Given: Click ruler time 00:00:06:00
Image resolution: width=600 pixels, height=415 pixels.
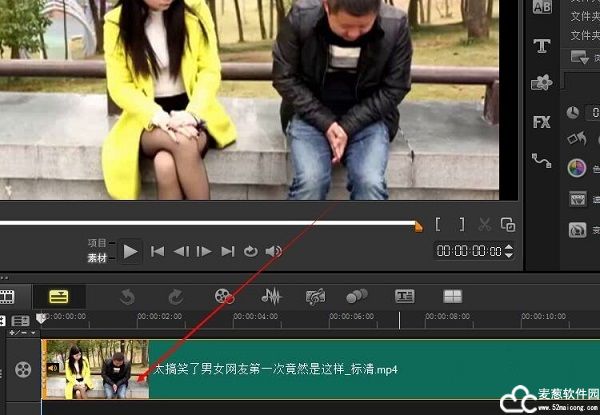Looking at the screenshot, I should [352, 316].
